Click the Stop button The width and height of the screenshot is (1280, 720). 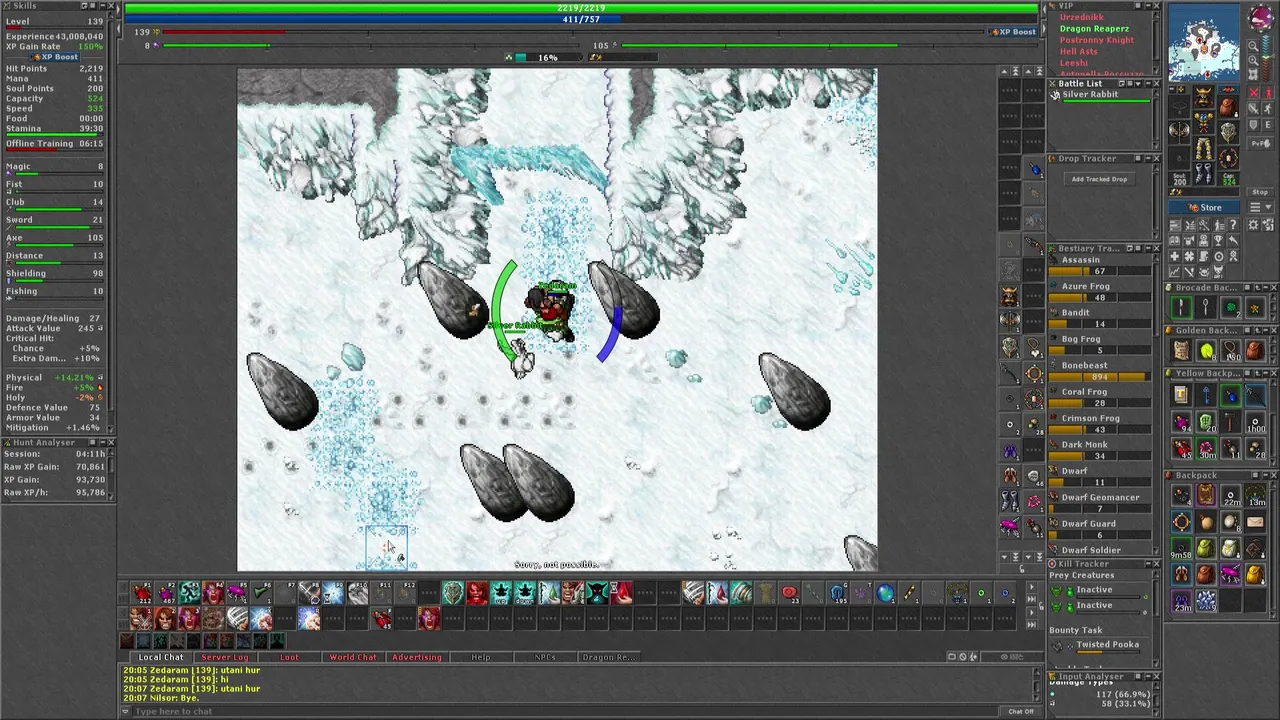click(x=1260, y=192)
